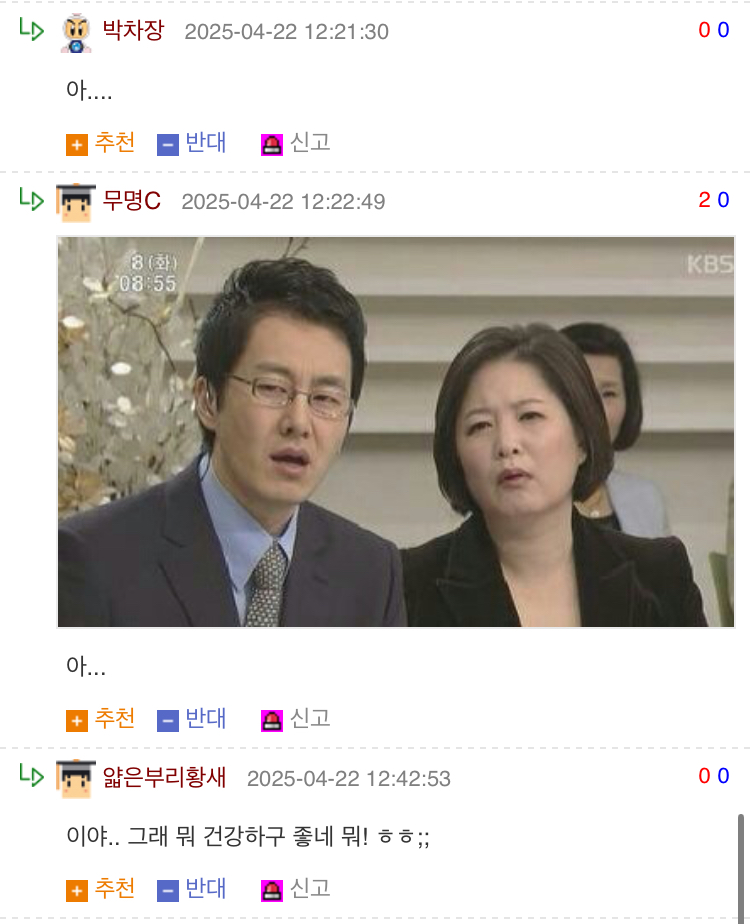This screenshot has height=924, width=750.
Task: Open 무명C's graduation cap avatar
Action: click(x=75, y=203)
